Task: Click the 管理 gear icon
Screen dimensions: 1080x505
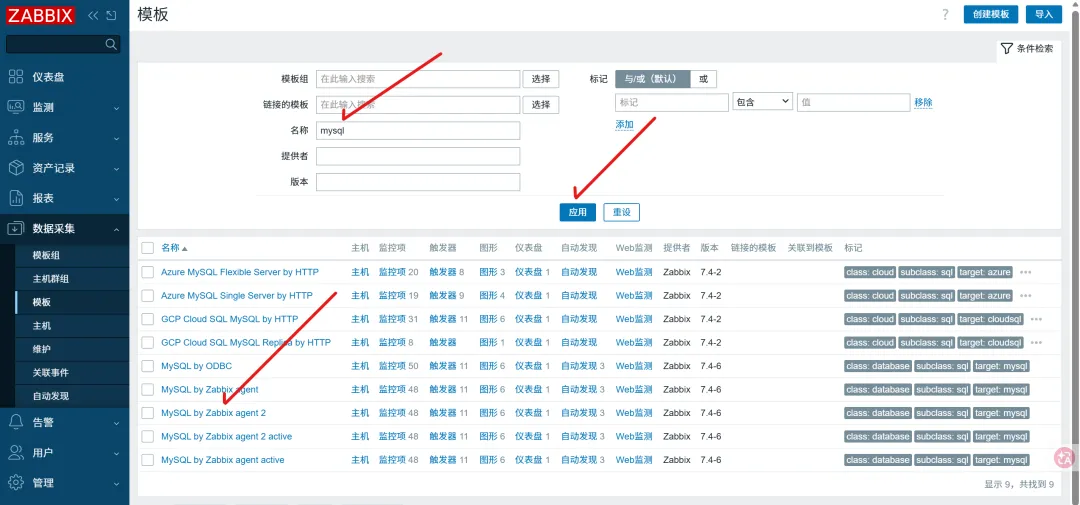Action: pyautogui.click(x=16, y=483)
